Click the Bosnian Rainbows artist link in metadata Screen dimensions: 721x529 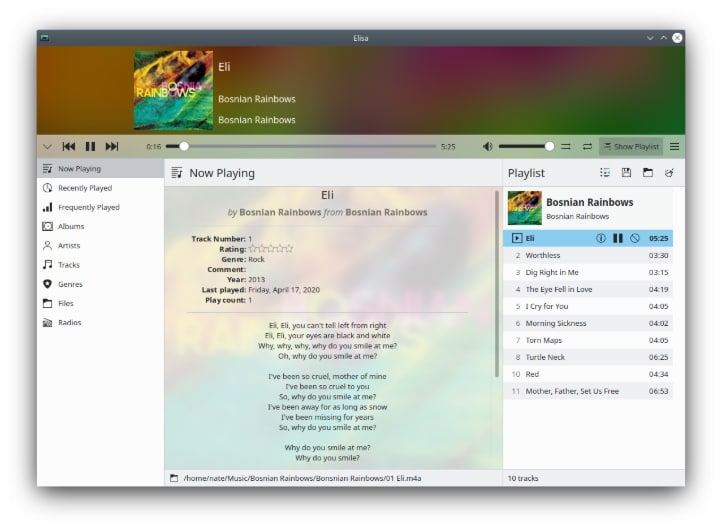[x=280, y=212]
